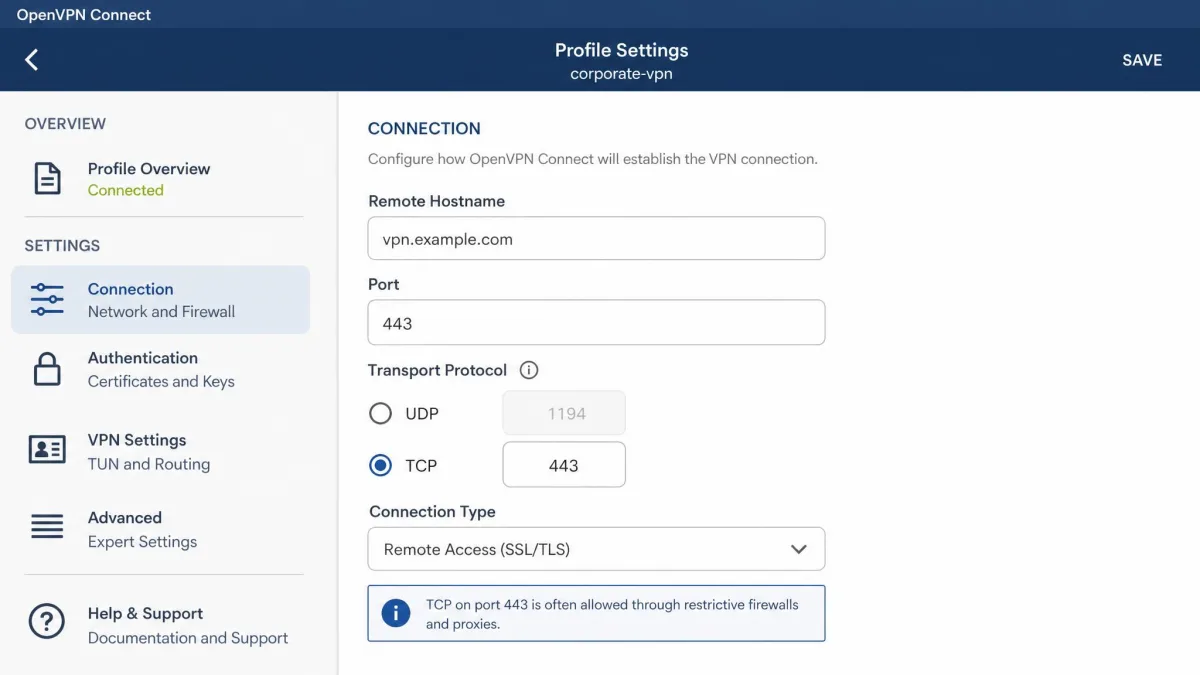Select the TCP radio button
This screenshot has height=675, width=1200.
(380, 465)
